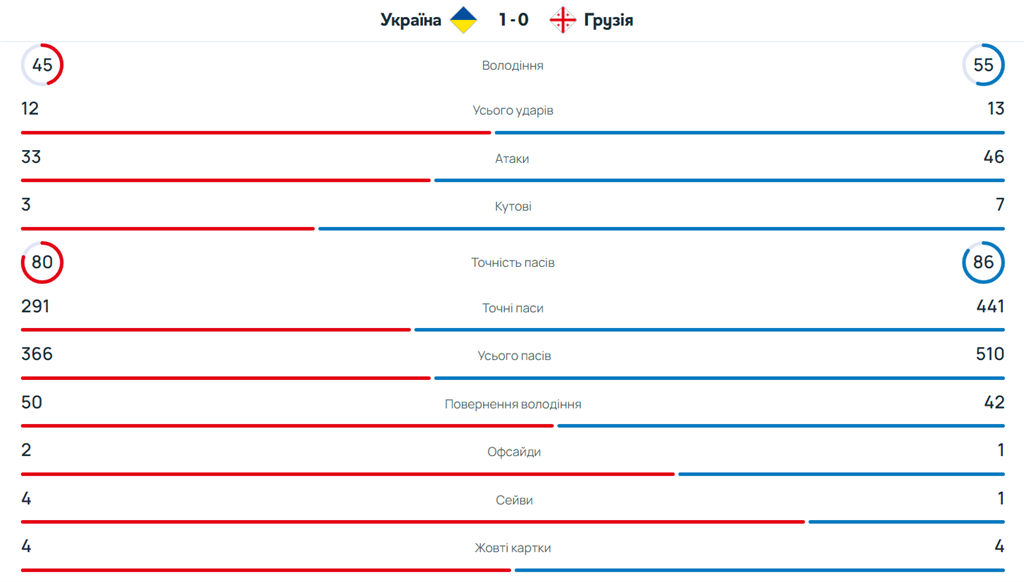Click Ukraine's 80 pass accuracy circle
1024x582 pixels.
tap(42, 263)
